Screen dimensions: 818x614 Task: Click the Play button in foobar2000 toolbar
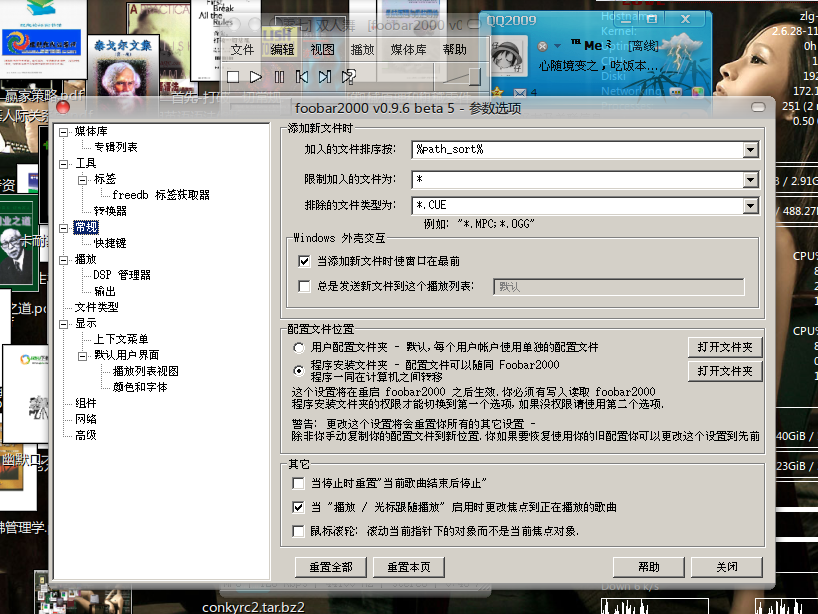point(256,77)
